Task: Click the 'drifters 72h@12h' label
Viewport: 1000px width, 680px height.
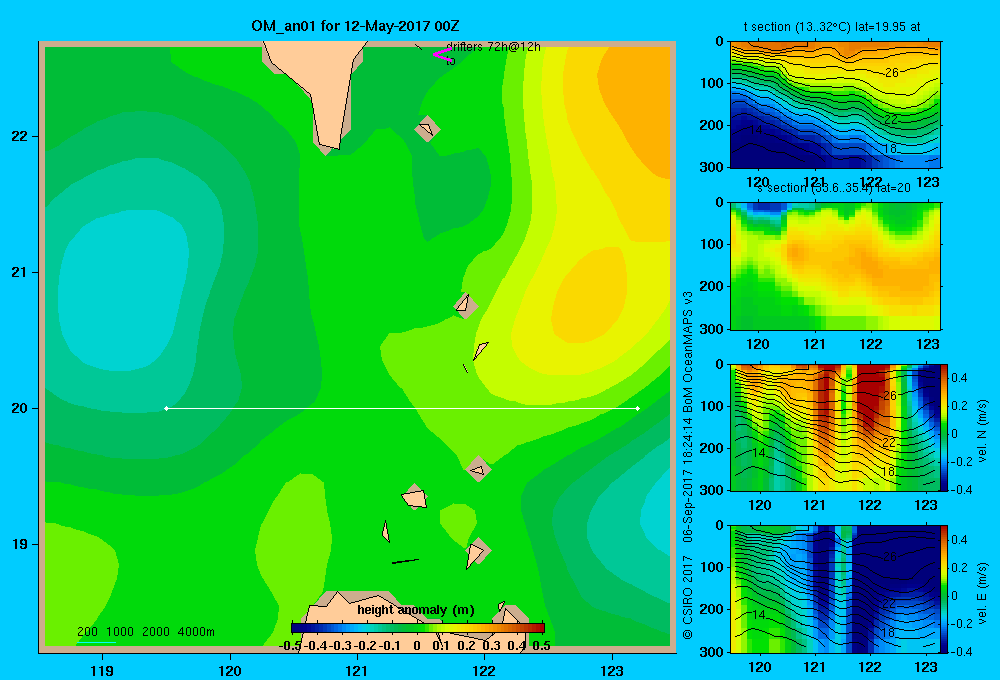Action: coord(493,47)
